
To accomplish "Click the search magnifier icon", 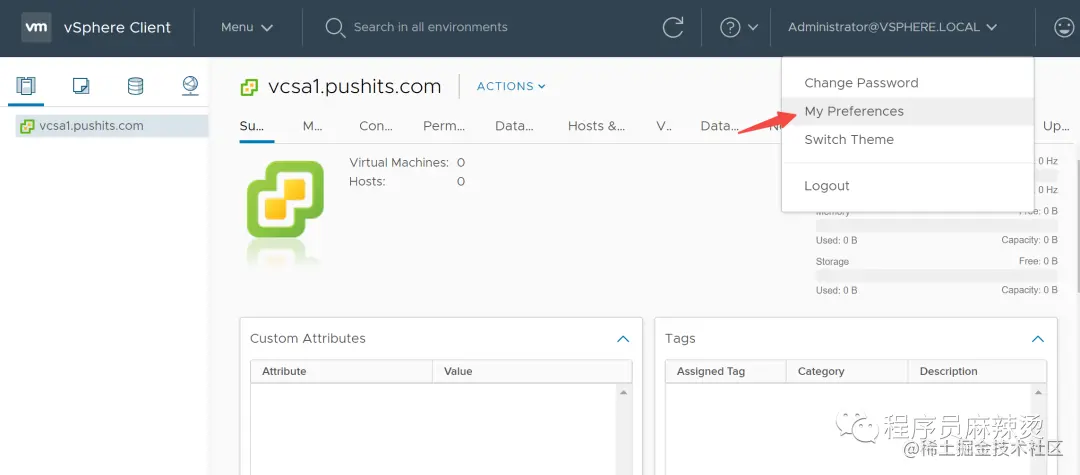I will coord(335,28).
